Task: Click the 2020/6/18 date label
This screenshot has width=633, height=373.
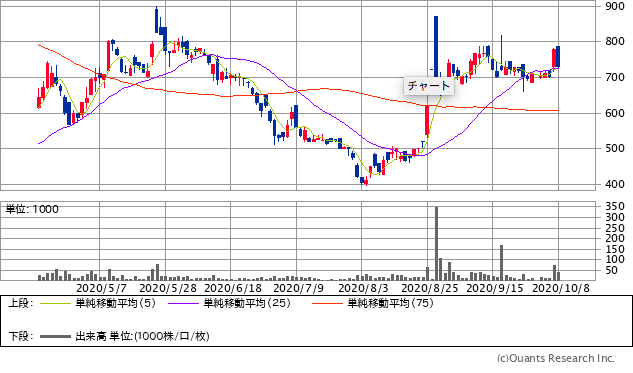Action: 233,288
